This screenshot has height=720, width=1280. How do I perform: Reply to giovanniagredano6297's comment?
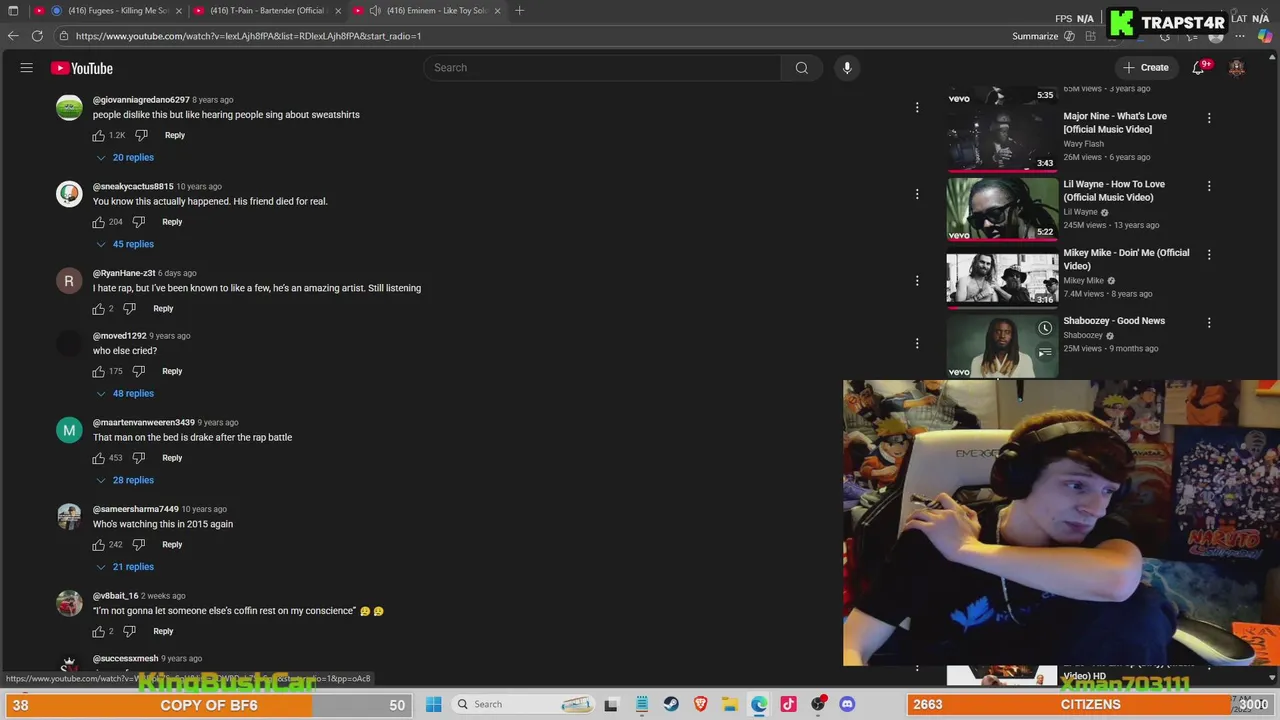[175, 135]
